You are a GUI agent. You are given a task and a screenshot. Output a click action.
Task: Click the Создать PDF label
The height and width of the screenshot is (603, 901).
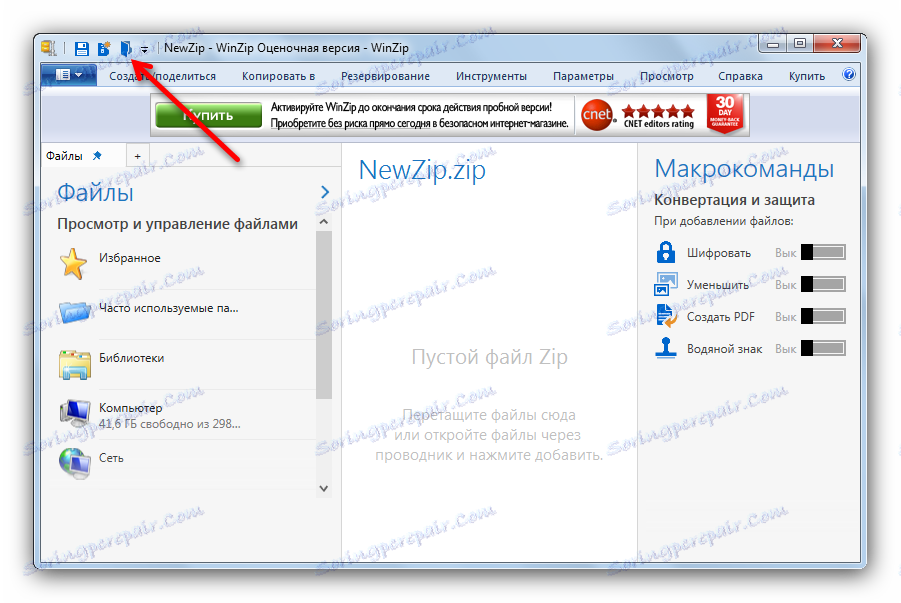pyautogui.click(x=721, y=317)
